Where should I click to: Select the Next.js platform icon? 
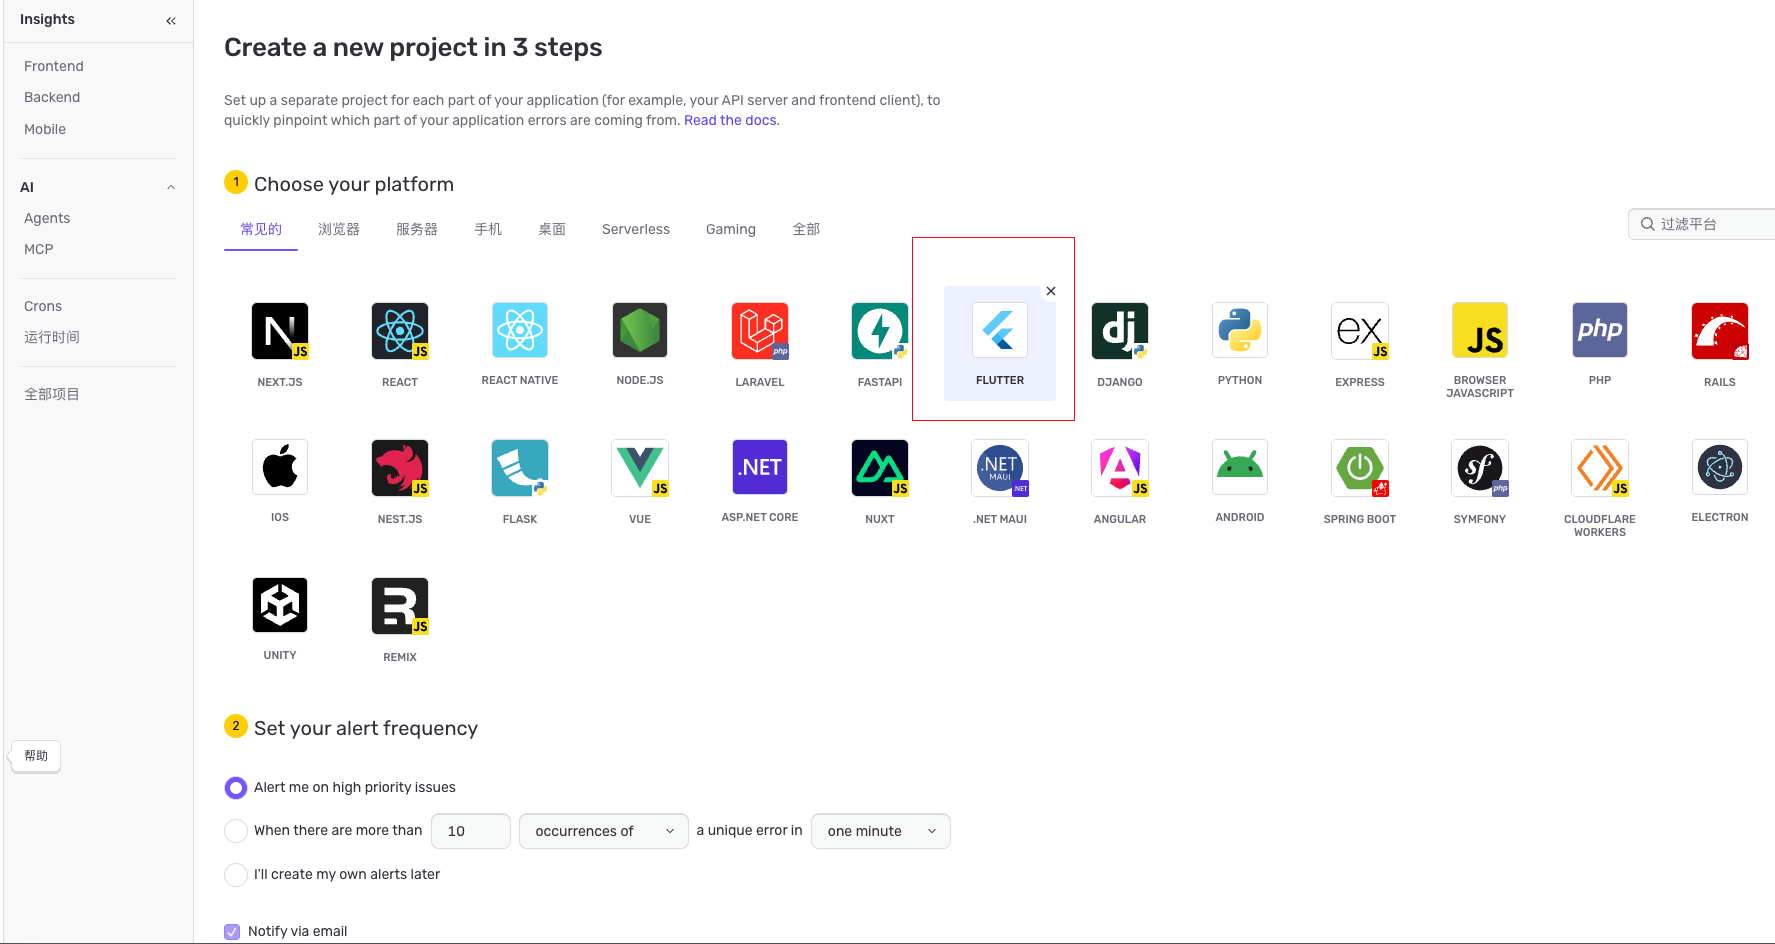tap(280, 331)
